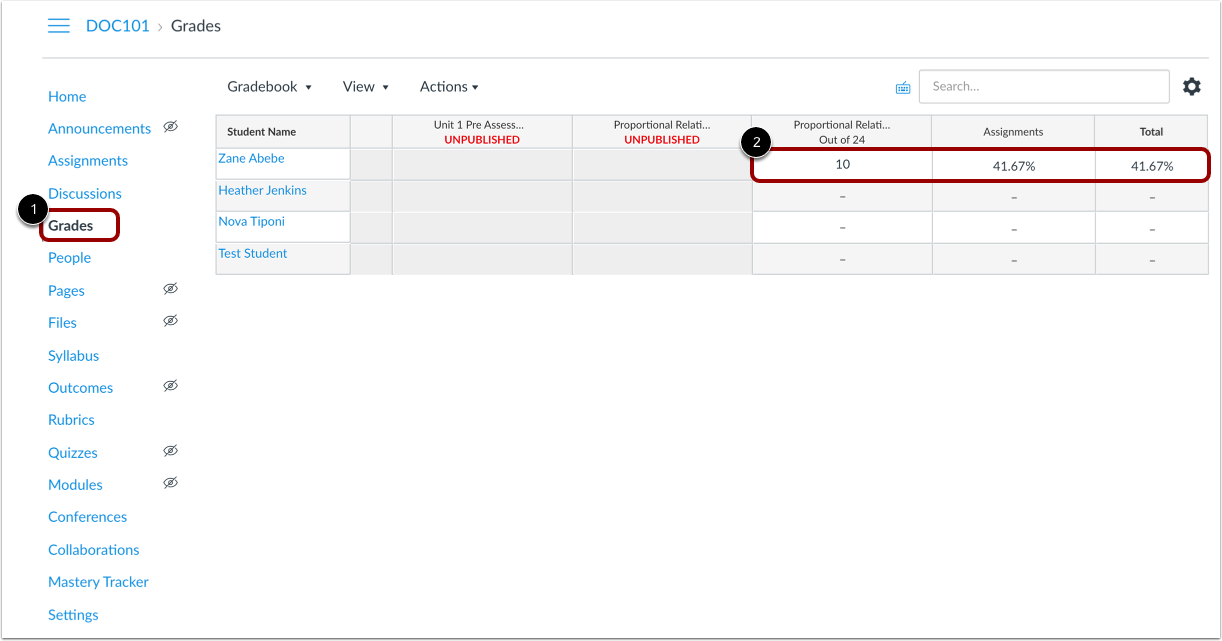Click the keyboard shortcuts icon near Search
Image resolution: width=1222 pixels, height=641 pixels.
tap(903, 87)
